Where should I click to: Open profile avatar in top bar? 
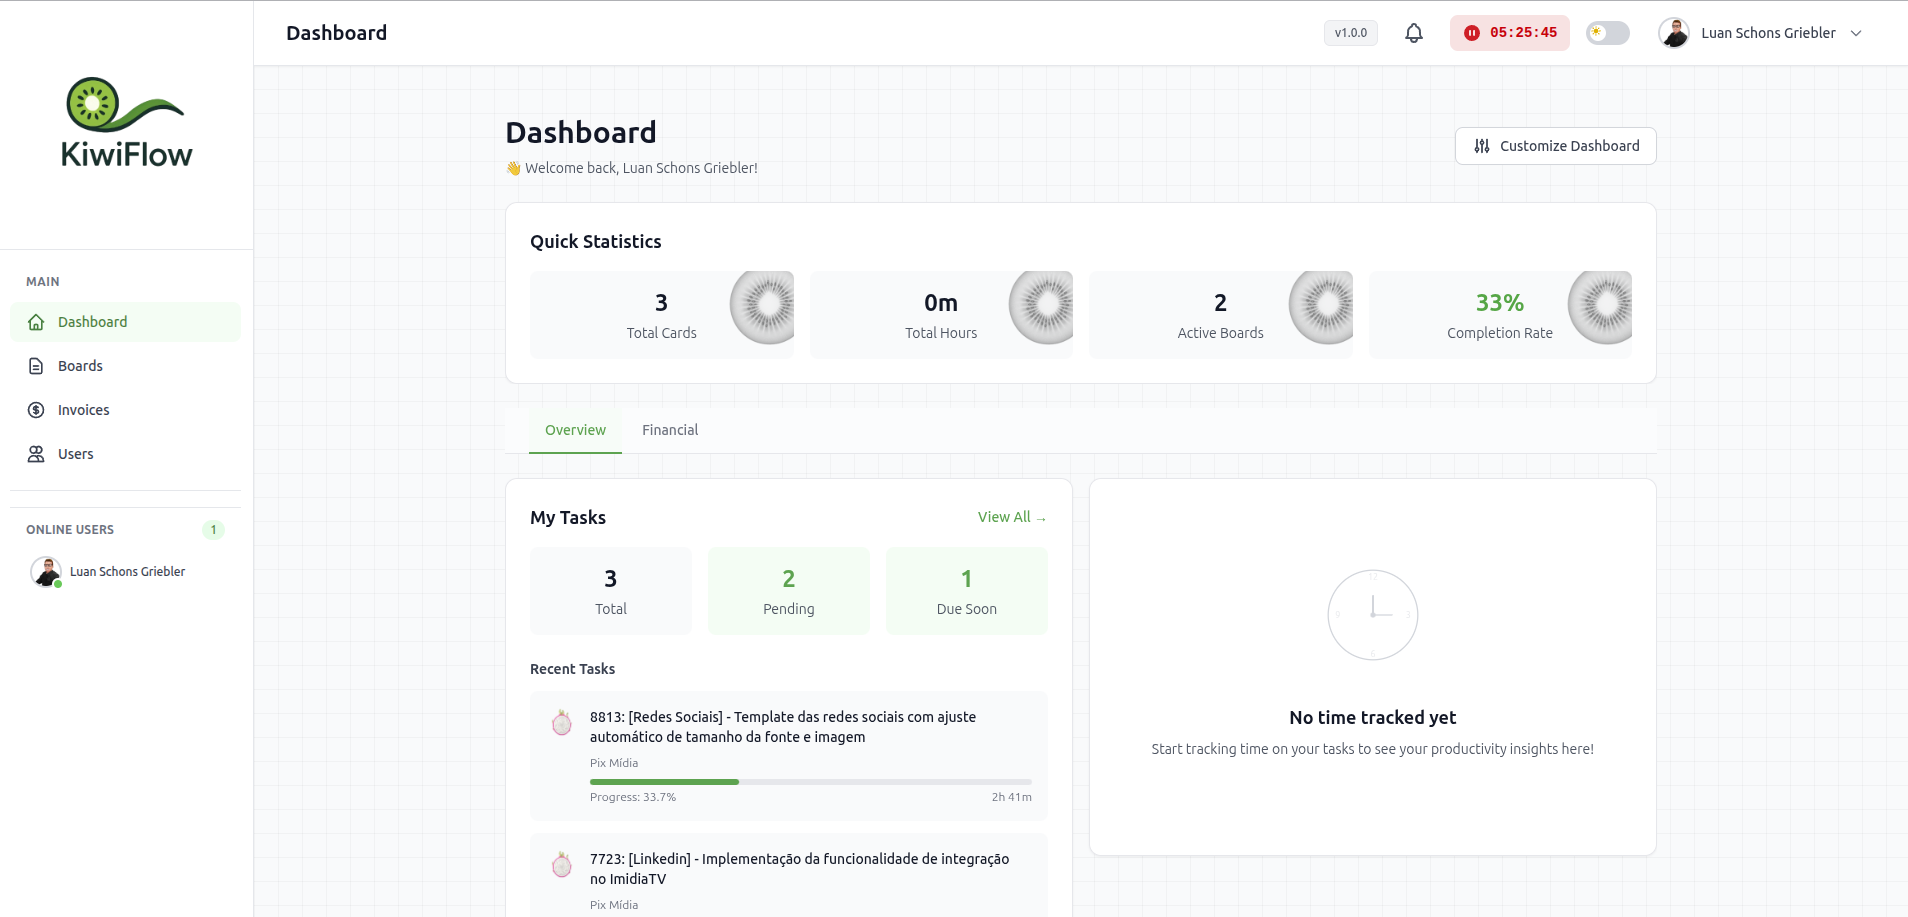pos(1673,33)
